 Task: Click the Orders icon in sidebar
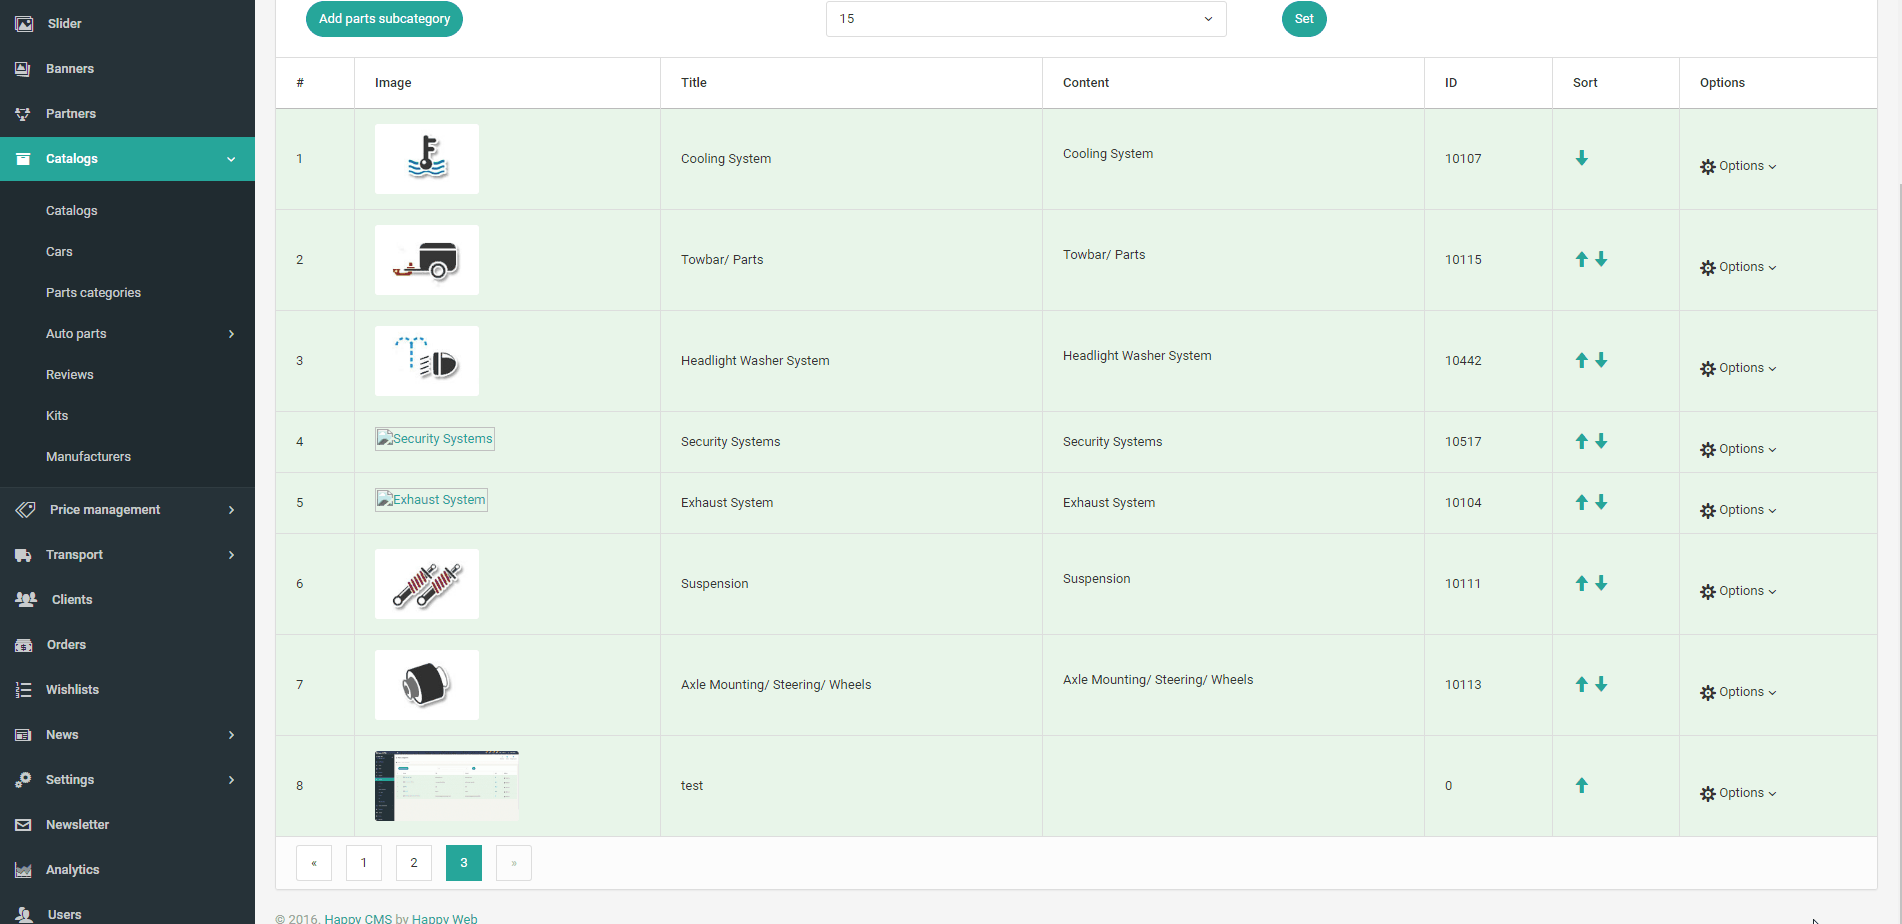(24, 645)
